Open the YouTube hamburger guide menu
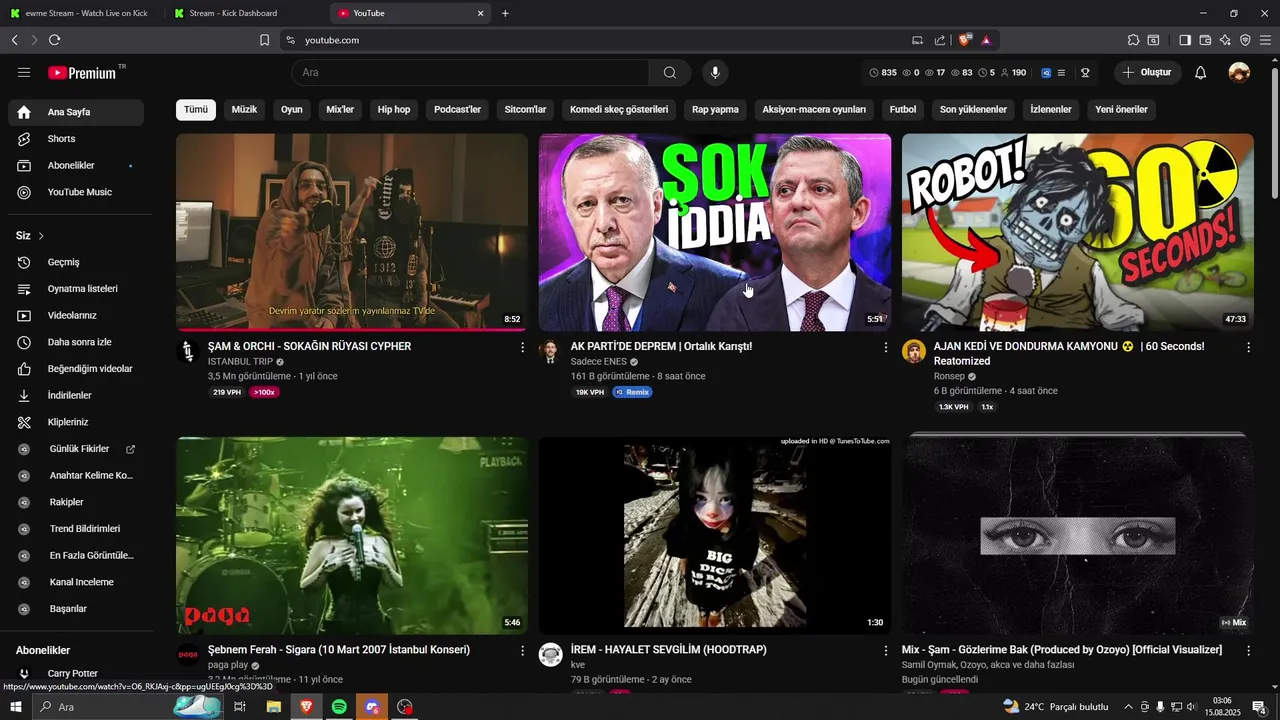The height and width of the screenshot is (720, 1280). (24, 72)
